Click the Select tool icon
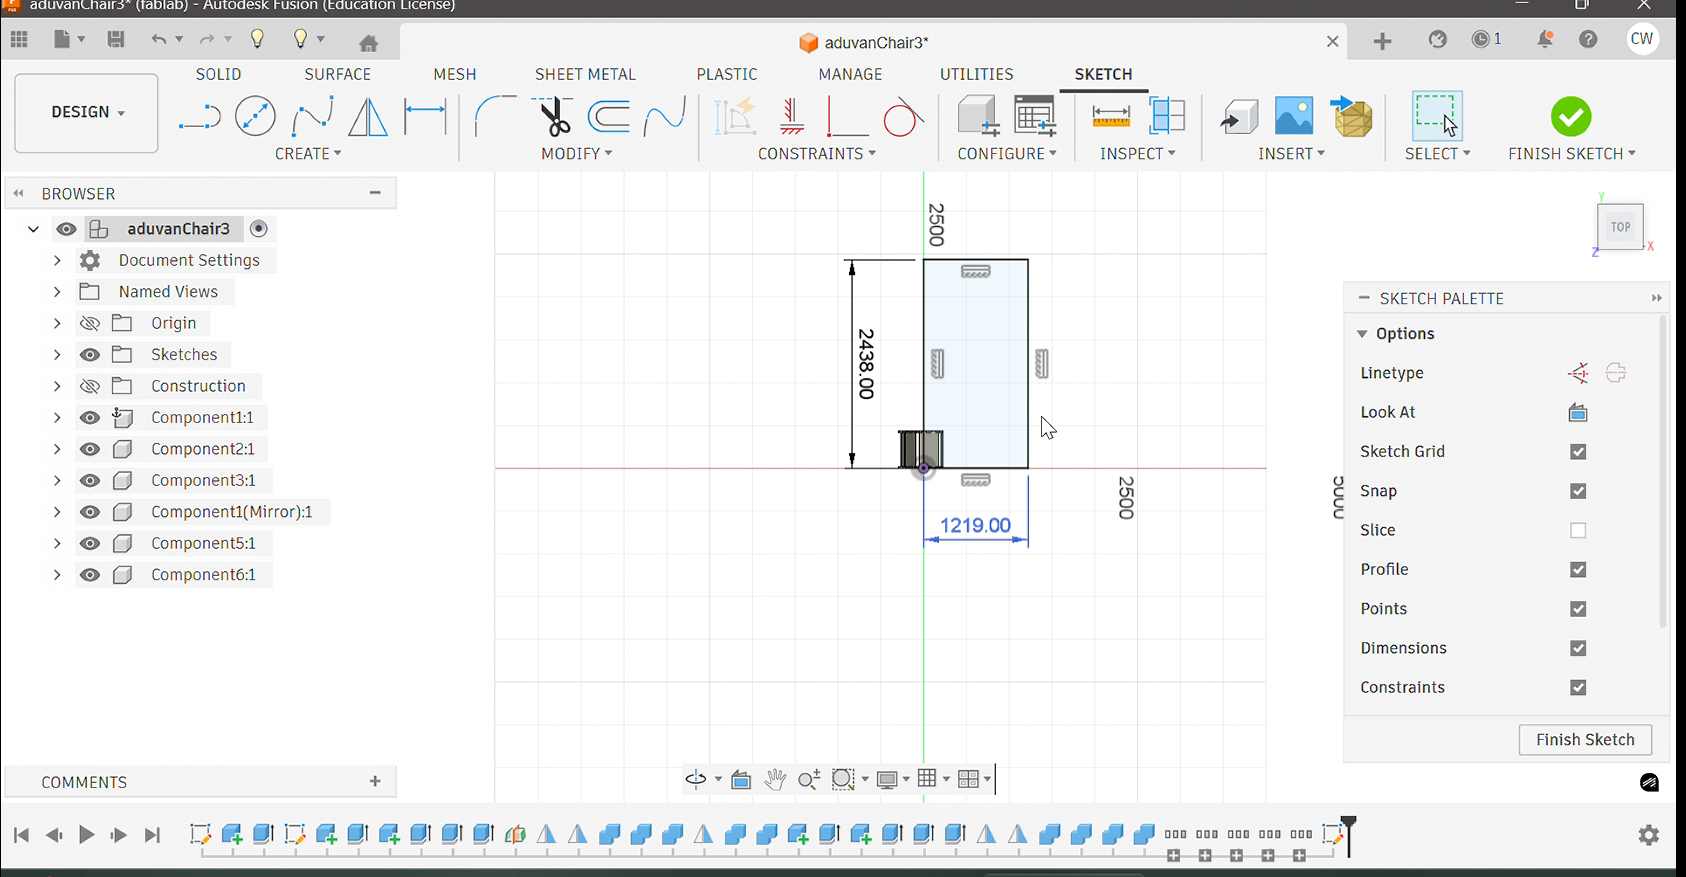The width and height of the screenshot is (1686, 877). tap(1437, 116)
